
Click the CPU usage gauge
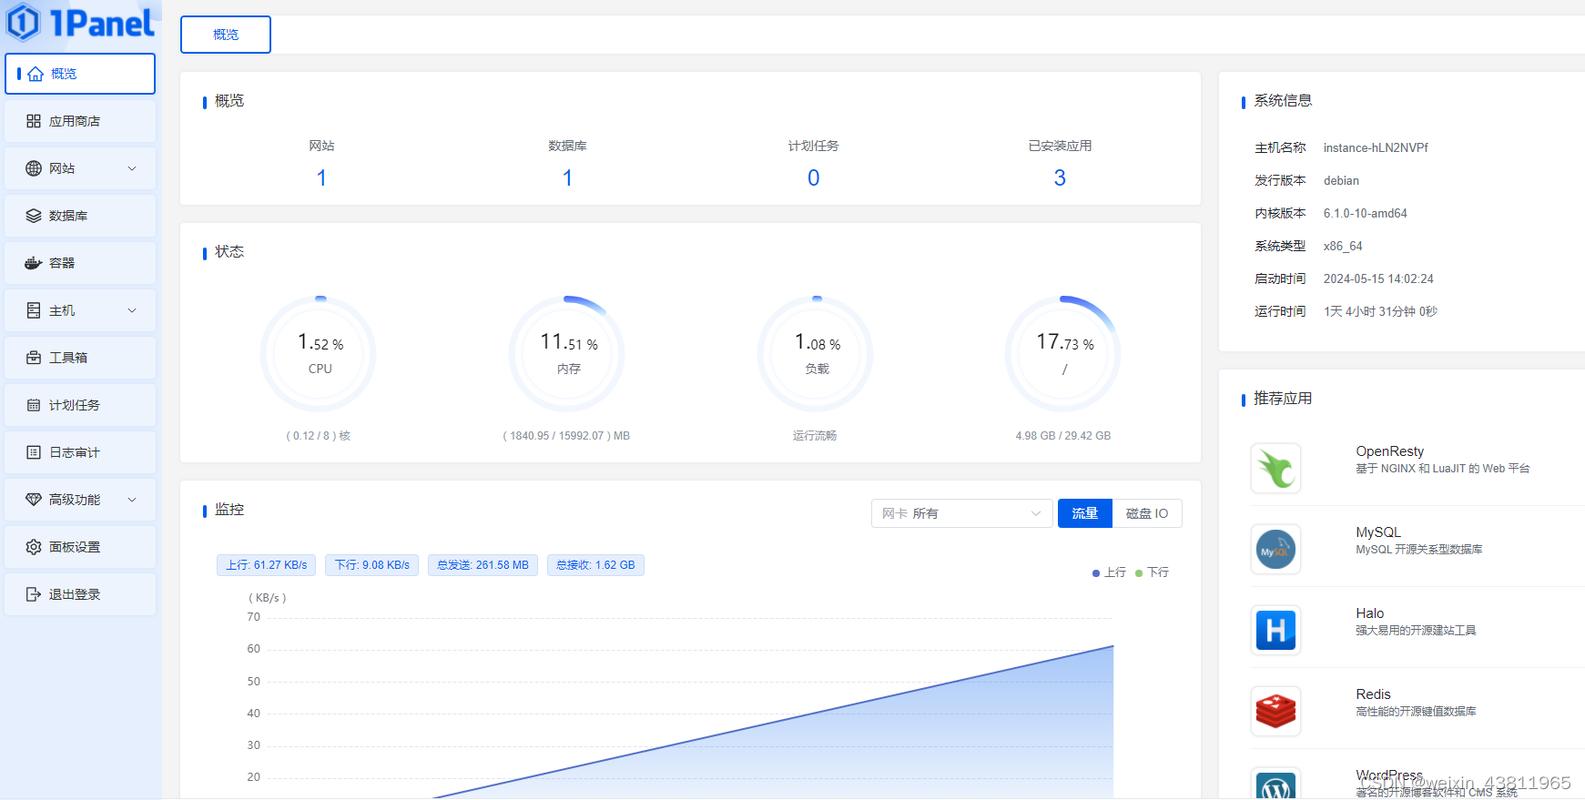(x=320, y=354)
